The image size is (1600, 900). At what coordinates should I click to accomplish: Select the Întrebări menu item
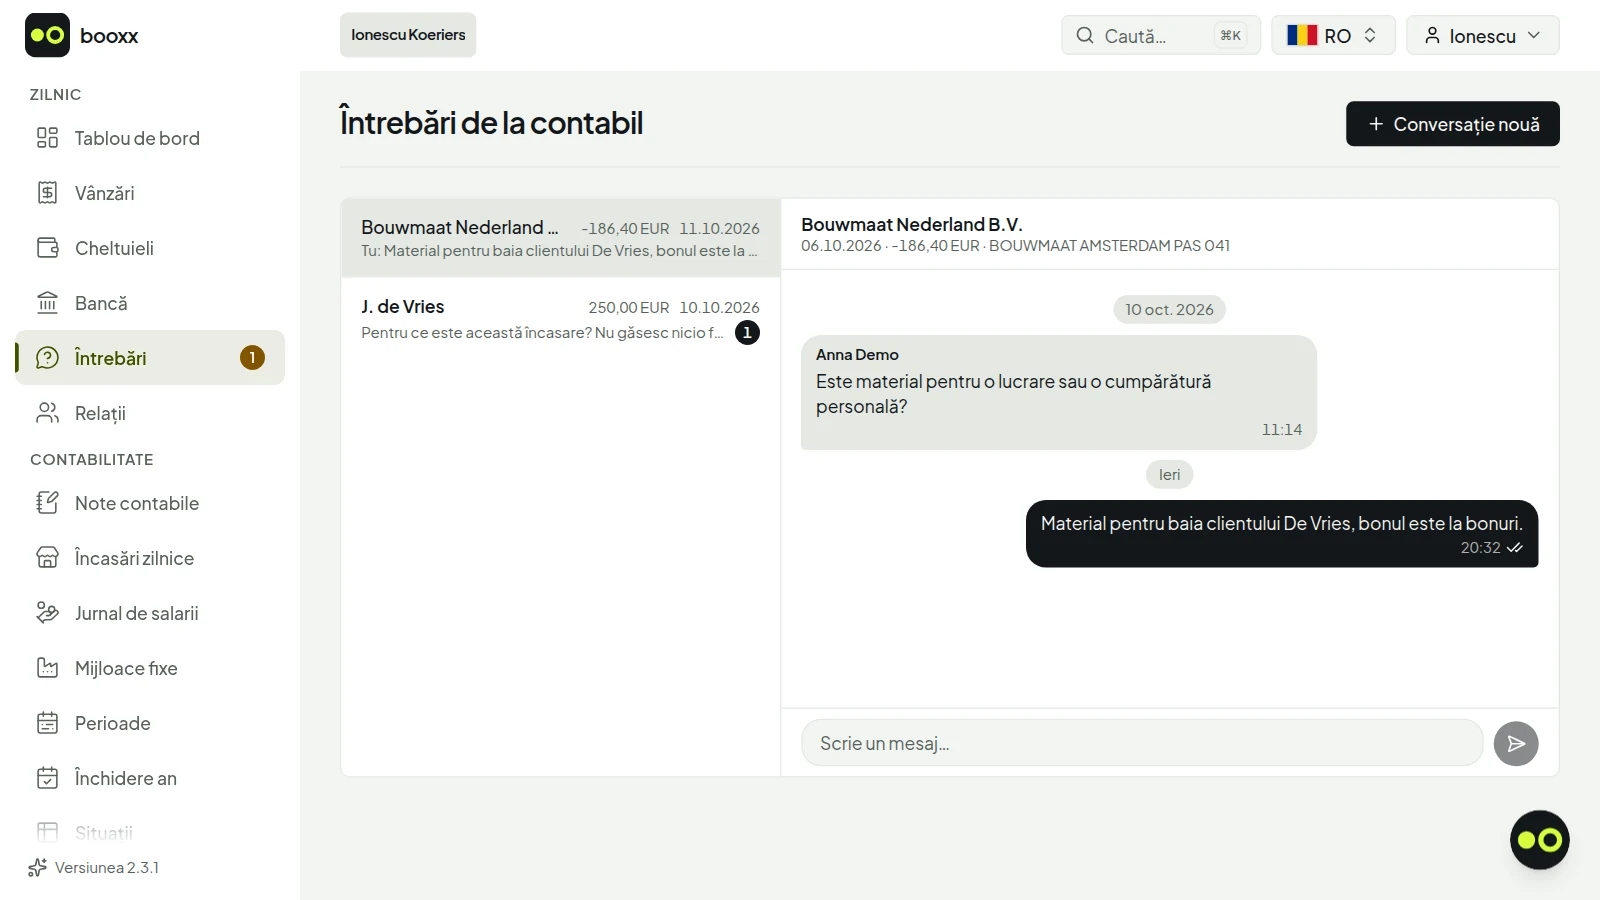[150, 358]
